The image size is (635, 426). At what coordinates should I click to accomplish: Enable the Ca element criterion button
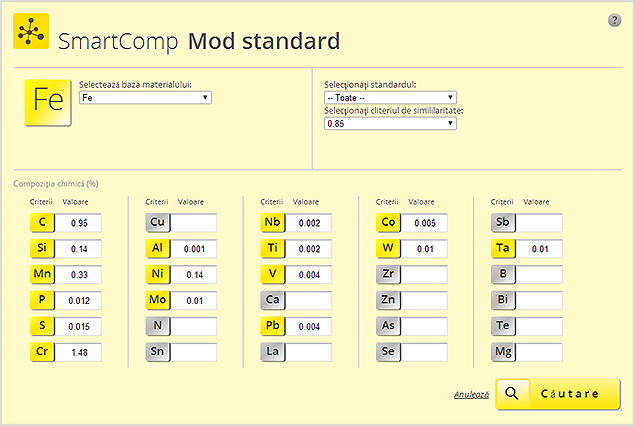[x=273, y=300]
